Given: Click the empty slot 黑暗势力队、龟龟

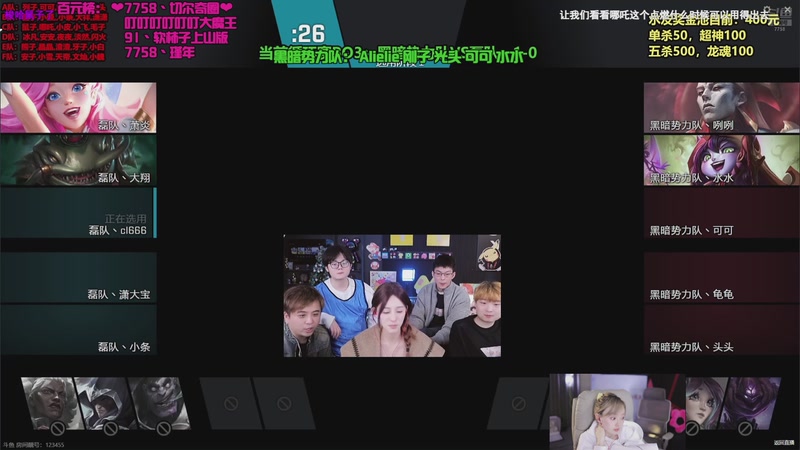Looking at the screenshot, I should pos(721,277).
